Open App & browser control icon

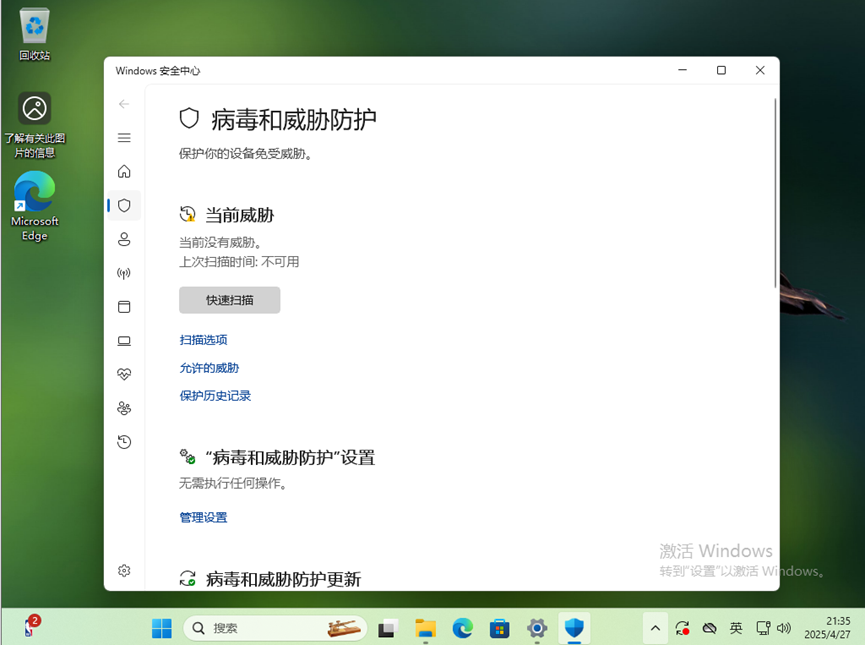click(x=124, y=307)
